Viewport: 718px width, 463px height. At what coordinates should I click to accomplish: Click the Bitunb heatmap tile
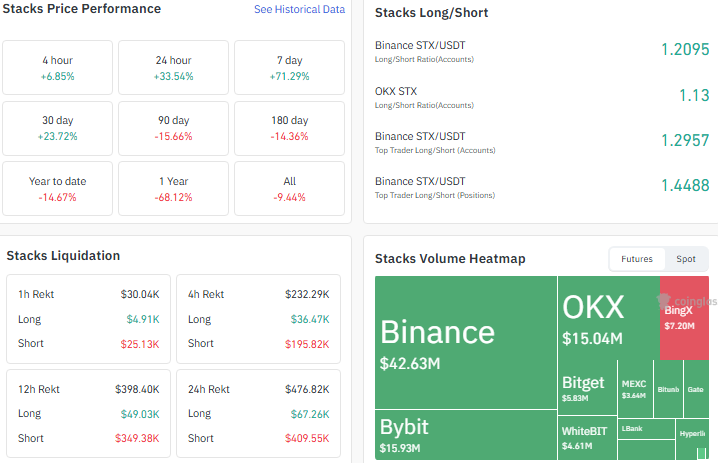pyautogui.click(x=668, y=389)
